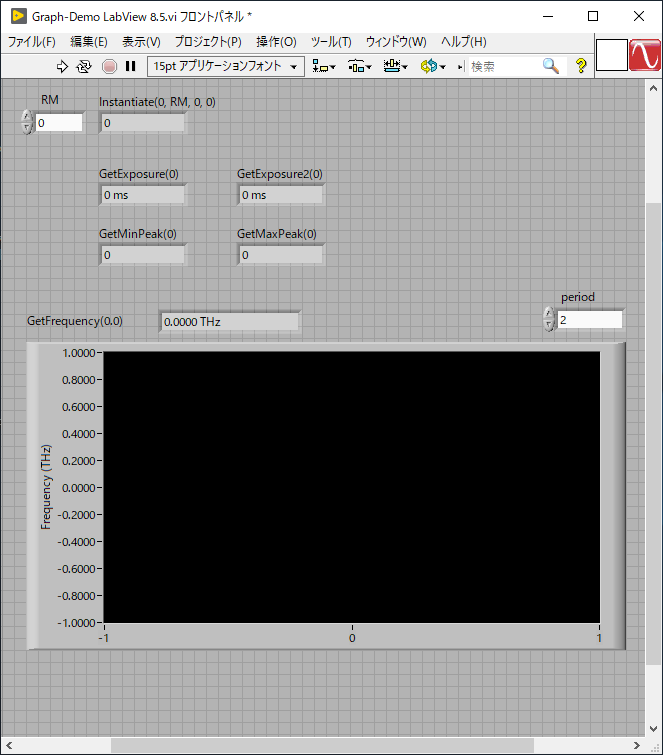Maximize the front panel window

(x=593, y=16)
